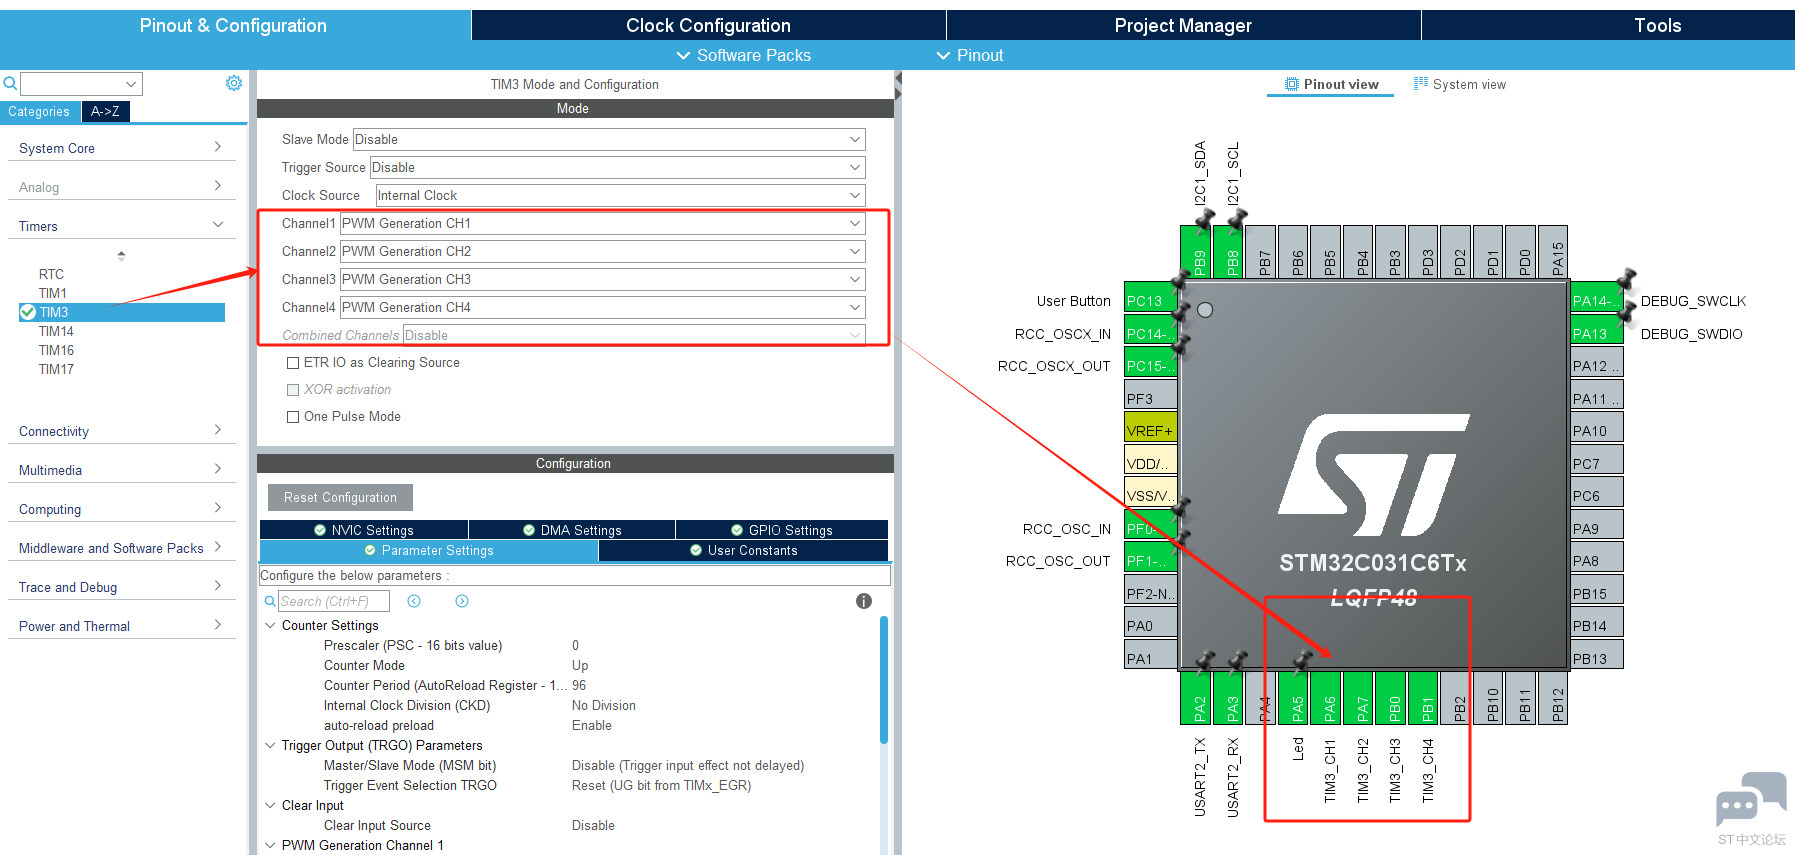Open the DMA Settings tab

(572, 530)
